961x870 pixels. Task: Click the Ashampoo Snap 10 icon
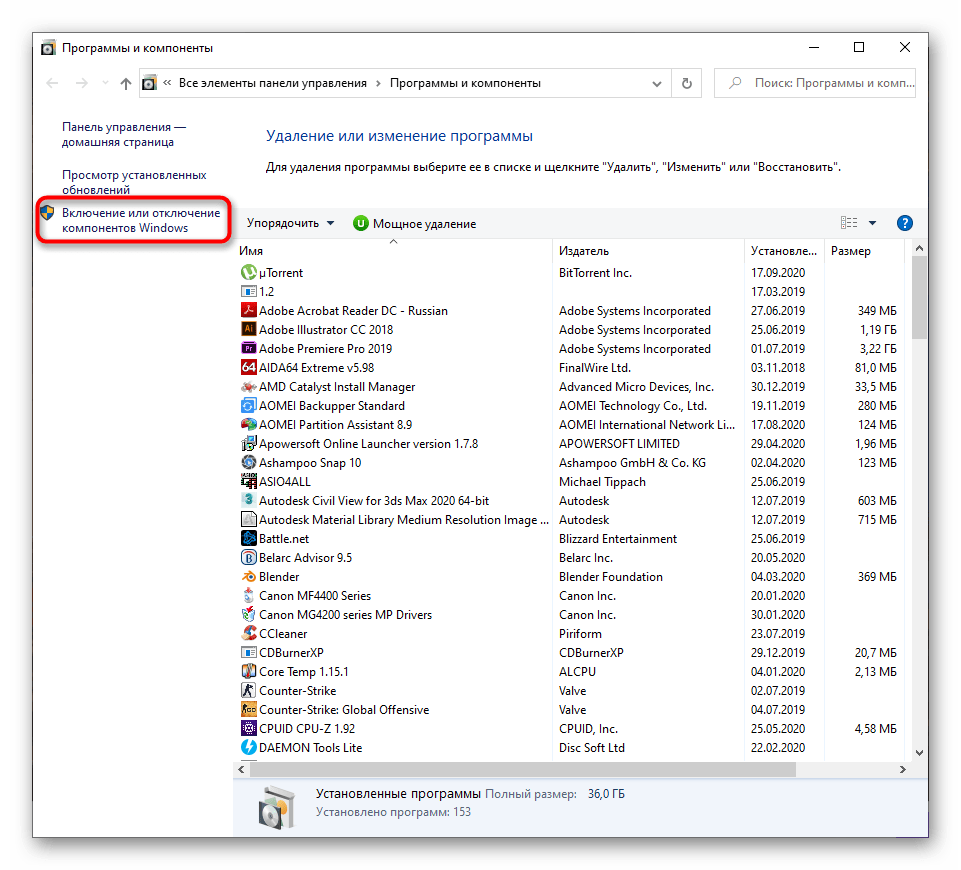click(x=248, y=462)
